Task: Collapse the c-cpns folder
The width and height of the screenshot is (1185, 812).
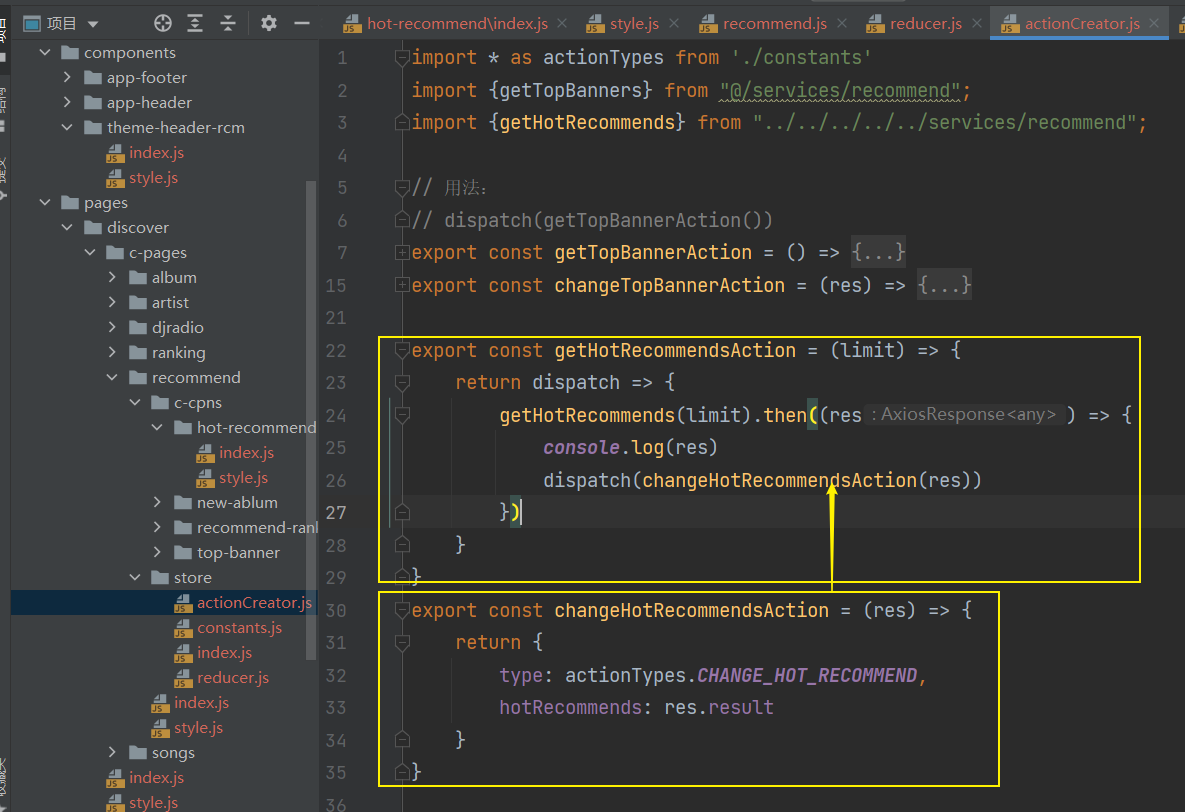Action: pos(135,403)
